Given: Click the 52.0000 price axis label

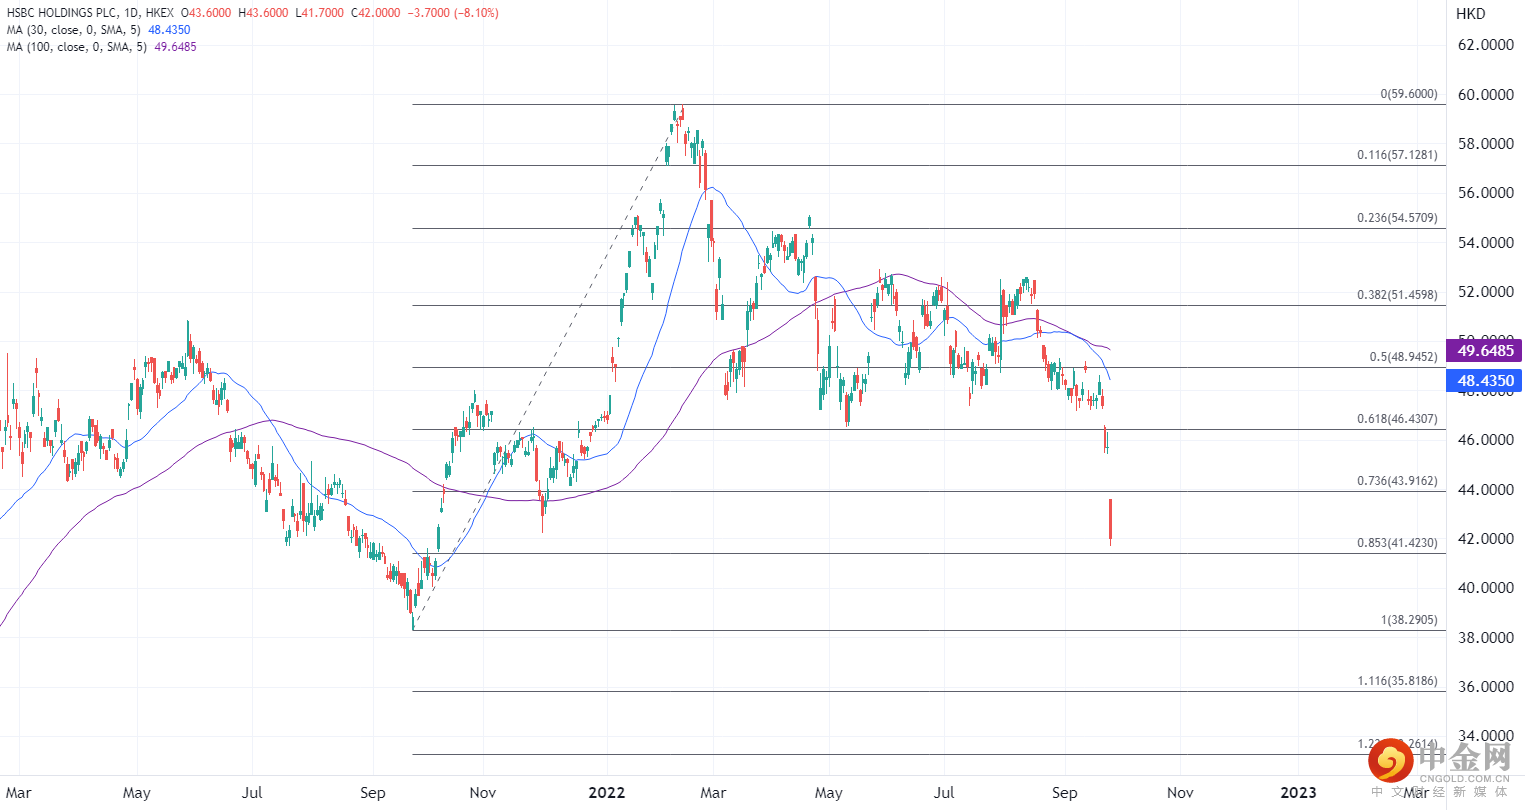Looking at the screenshot, I should (x=1485, y=292).
